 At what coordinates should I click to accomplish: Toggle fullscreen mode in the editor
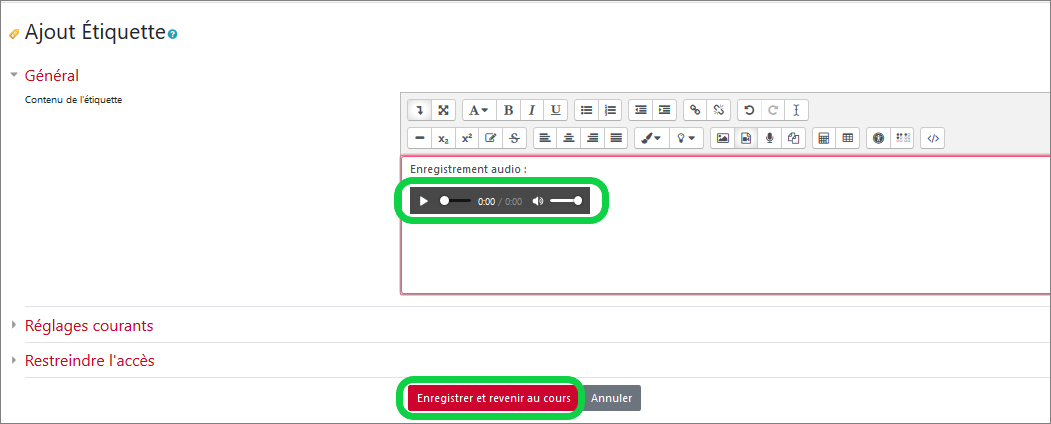(443, 110)
